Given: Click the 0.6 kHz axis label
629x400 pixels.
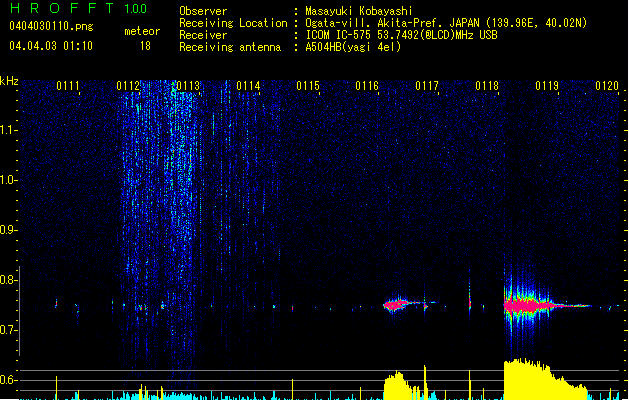Looking at the screenshot, I should click(x=8, y=380).
